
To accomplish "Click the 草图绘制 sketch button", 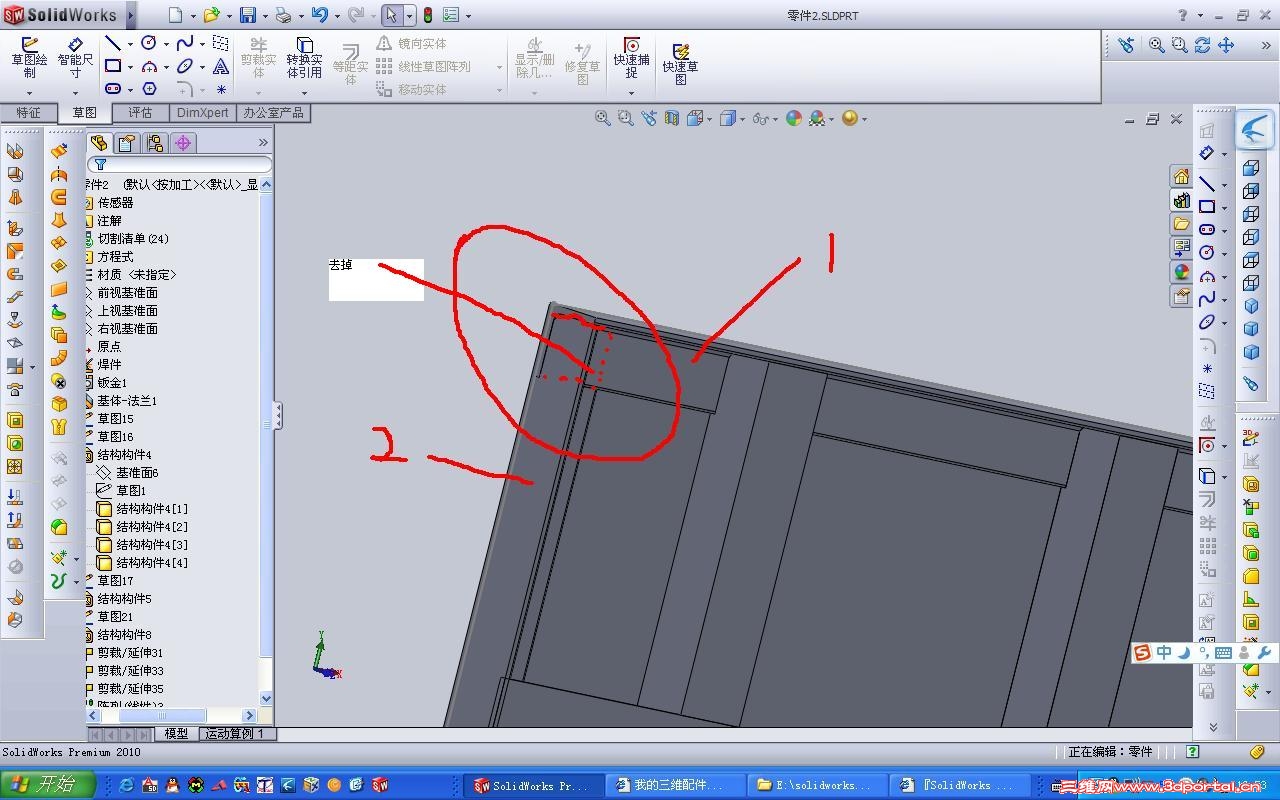I will [x=29, y=58].
